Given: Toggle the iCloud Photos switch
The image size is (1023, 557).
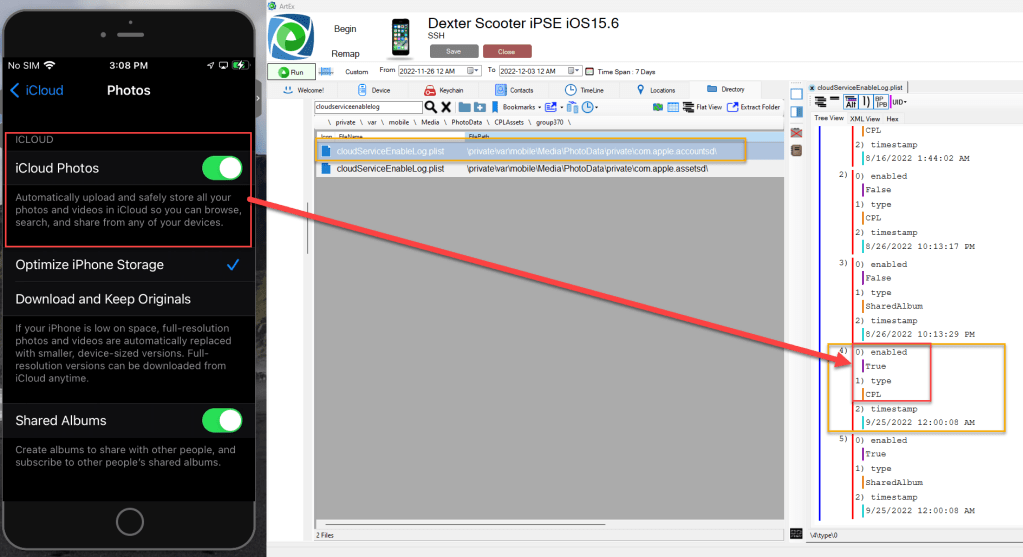Looking at the screenshot, I should (x=222, y=168).
